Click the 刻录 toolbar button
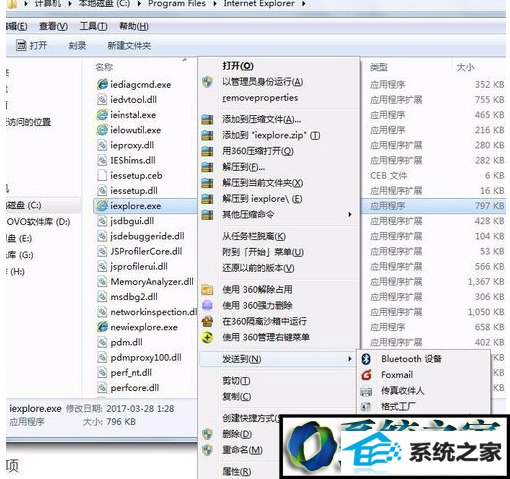 click(x=77, y=46)
